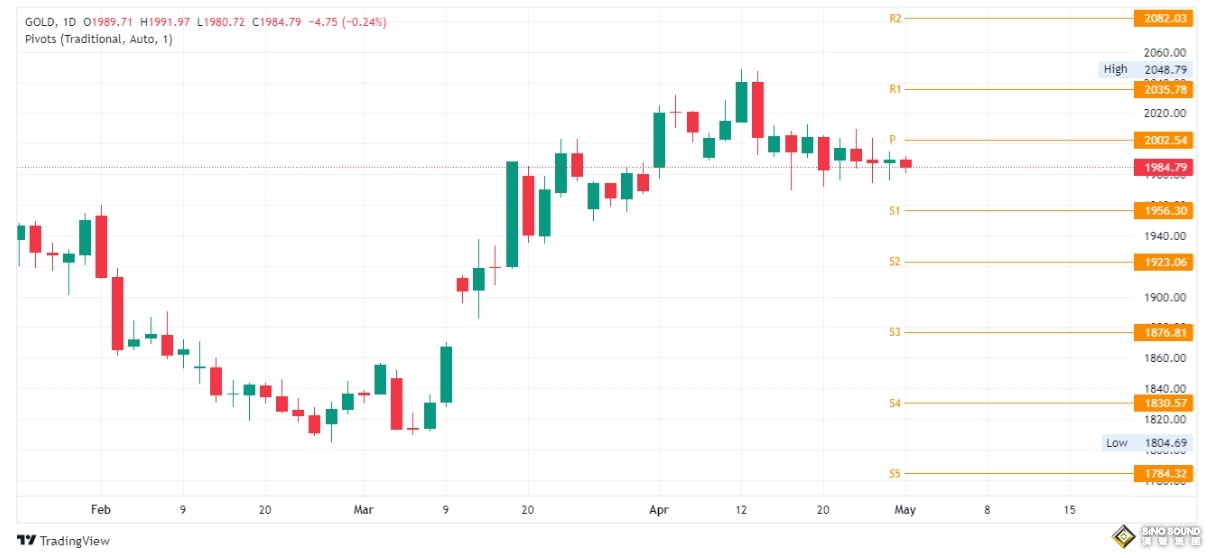
Task: Click the 1923.06 price tag
Action: point(1163,262)
